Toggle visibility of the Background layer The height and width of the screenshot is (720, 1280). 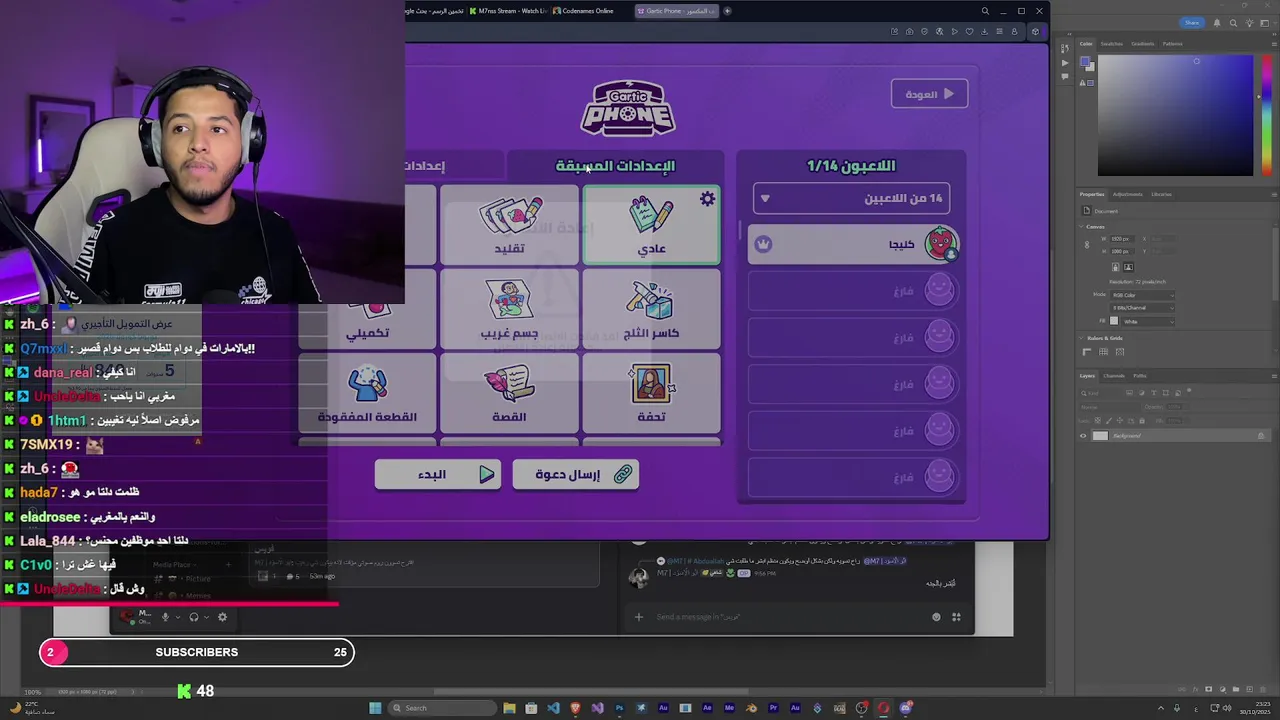point(1082,436)
